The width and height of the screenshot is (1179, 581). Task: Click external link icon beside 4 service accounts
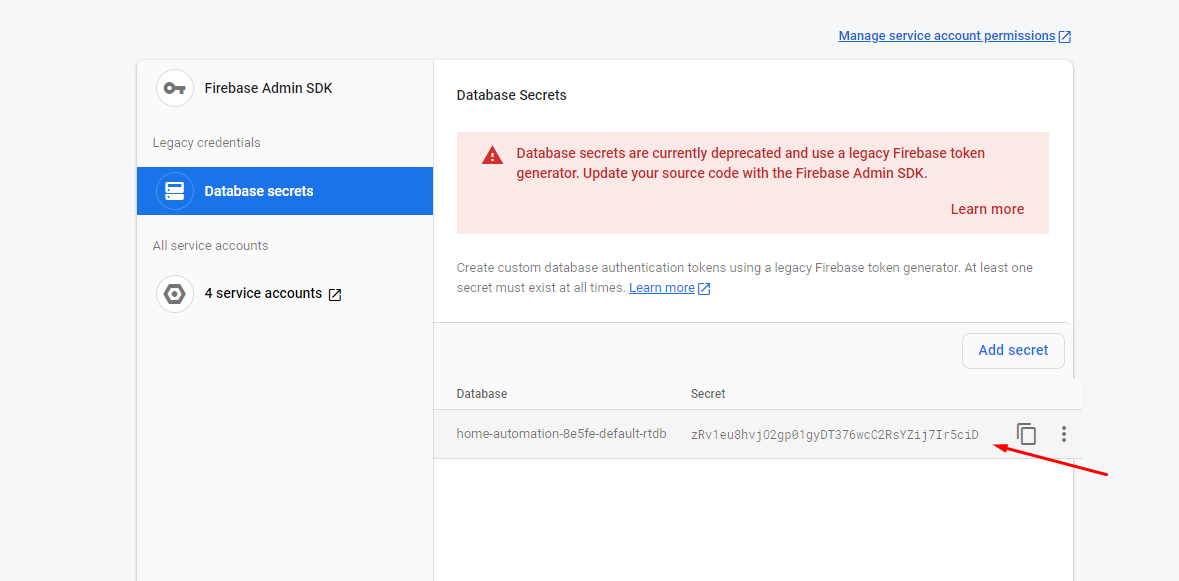pos(335,295)
